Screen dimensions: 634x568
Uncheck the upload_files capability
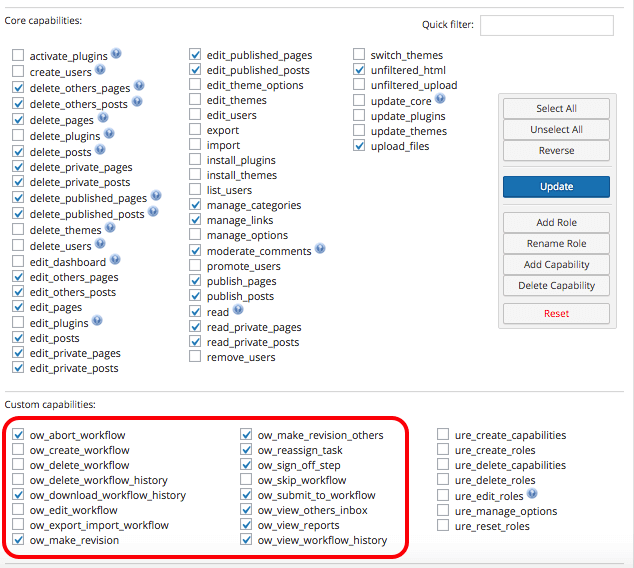[x=359, y=146]
